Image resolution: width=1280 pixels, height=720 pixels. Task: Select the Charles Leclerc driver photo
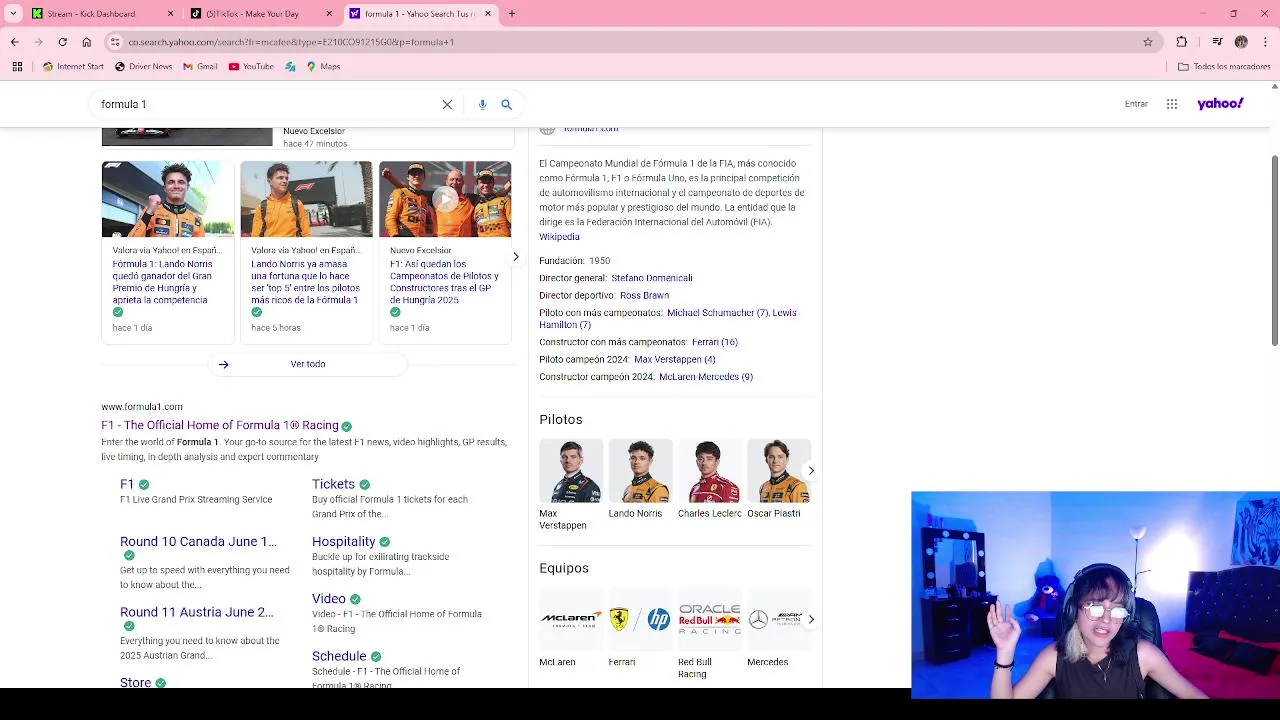click(x=709, y=471)
